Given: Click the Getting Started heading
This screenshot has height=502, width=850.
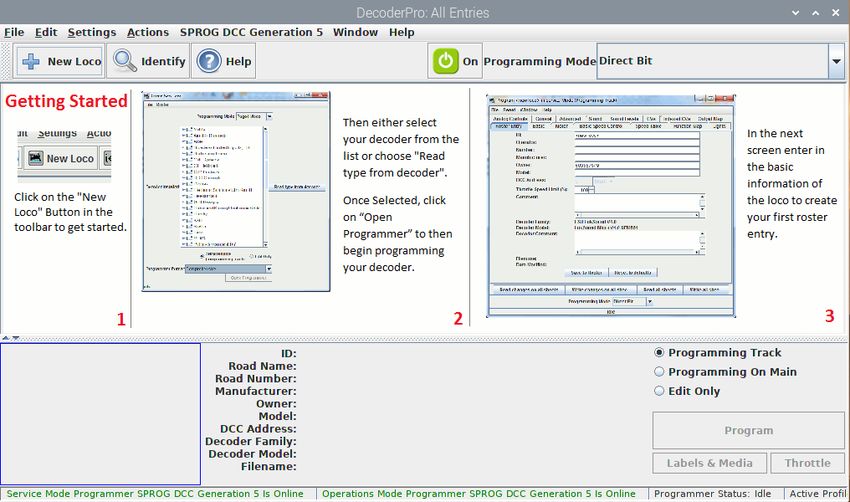Looking at the screenshot, I should coord(66,101).
